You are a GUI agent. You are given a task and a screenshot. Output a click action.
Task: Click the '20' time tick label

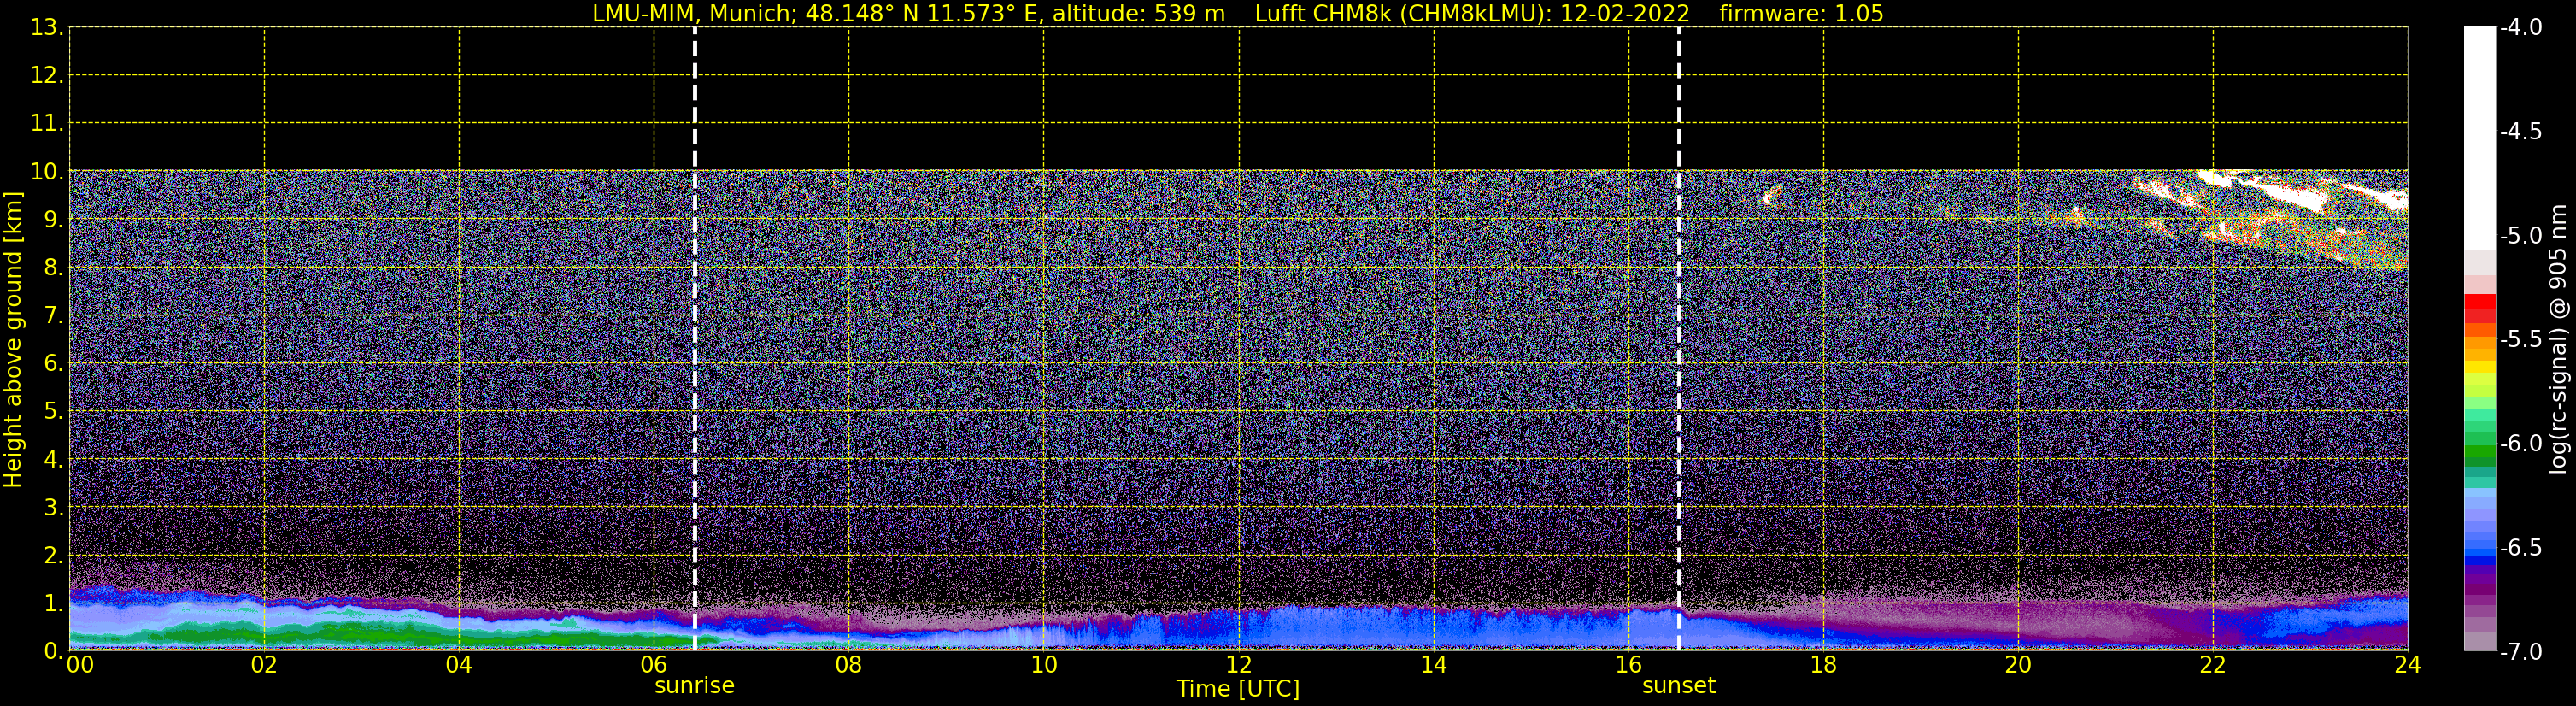click(x=2018, y=665)
